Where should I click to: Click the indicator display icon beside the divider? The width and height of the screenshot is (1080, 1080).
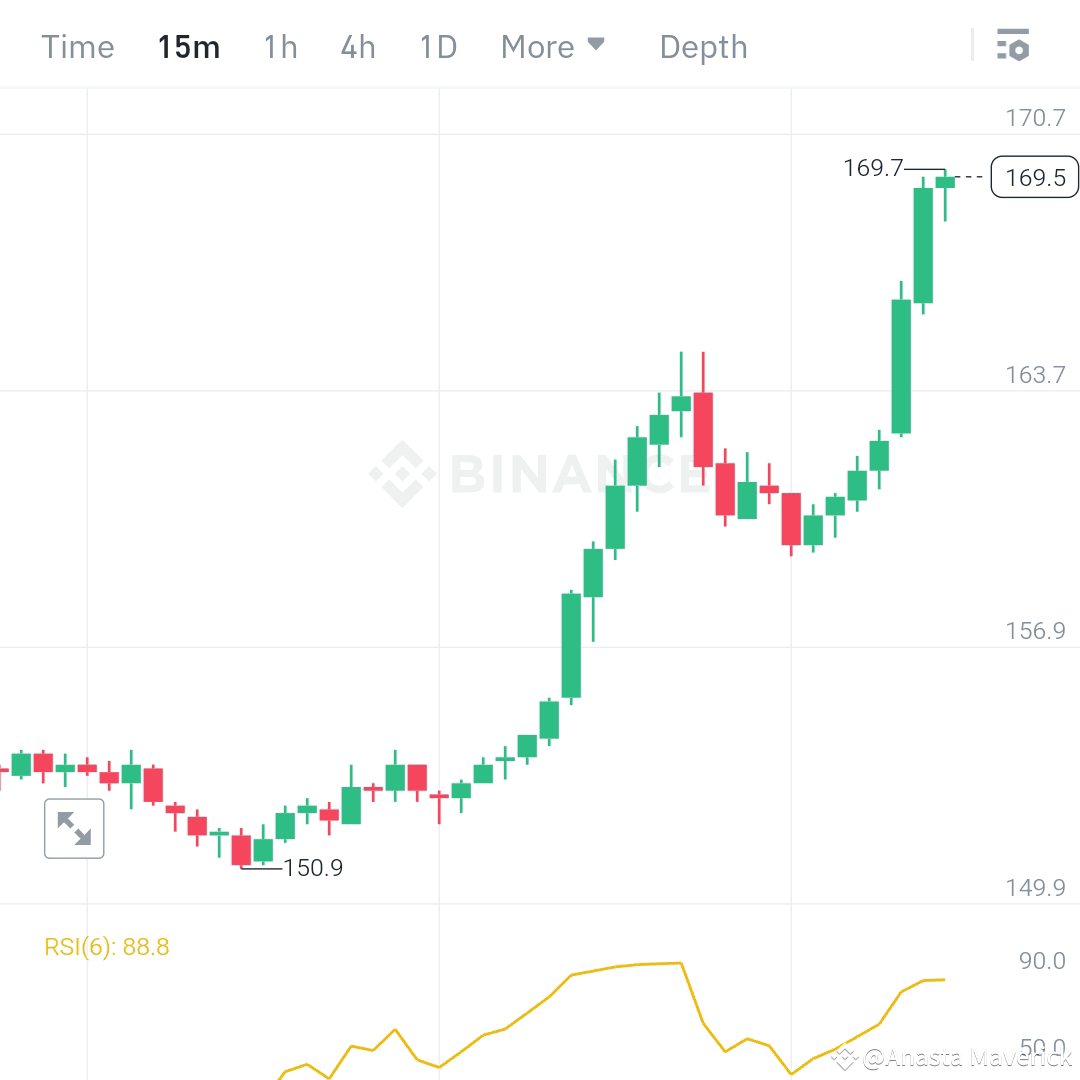click(1013, 45)
